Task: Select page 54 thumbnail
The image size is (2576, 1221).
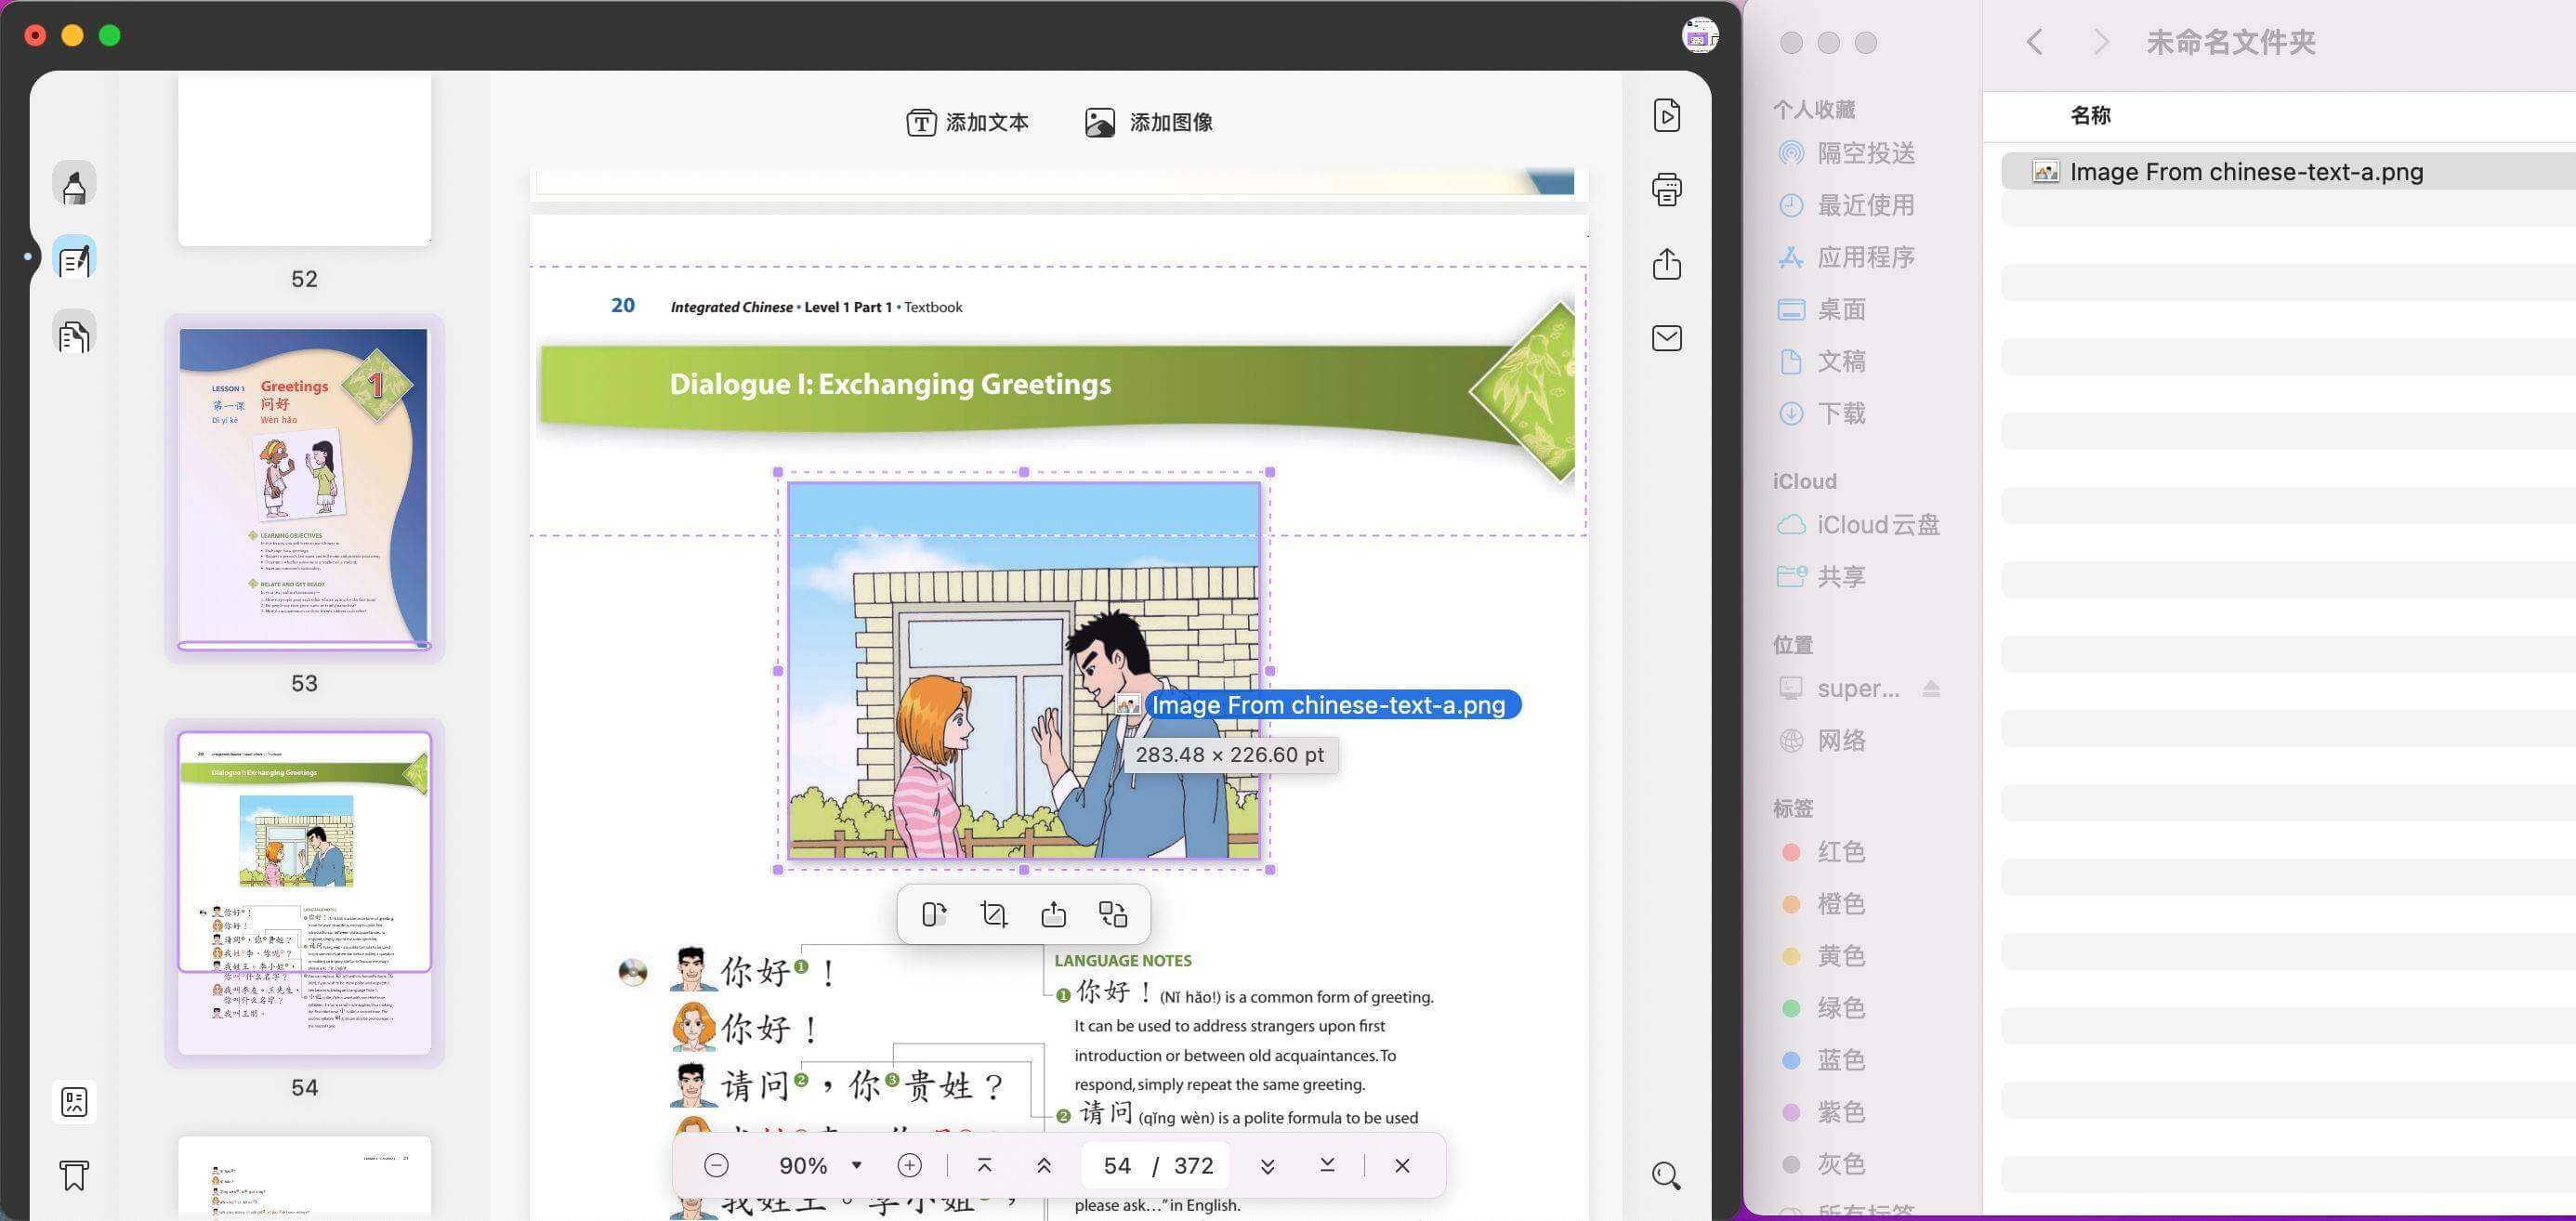Action: pyautogui.click(x=304, y=892)
